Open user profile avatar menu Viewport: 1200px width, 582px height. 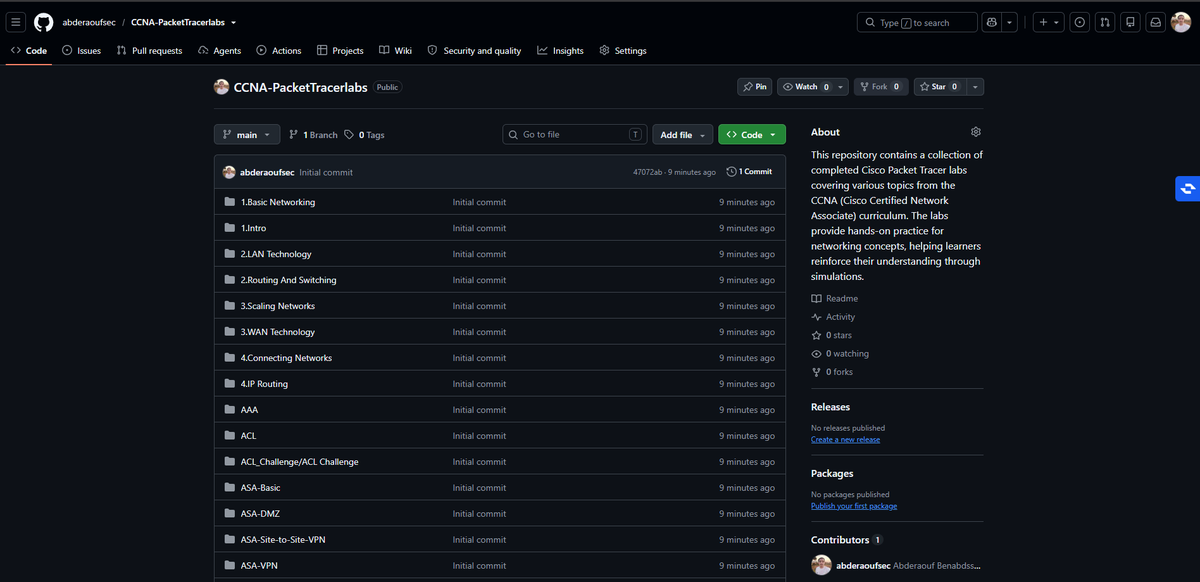tap(1181, 22)
